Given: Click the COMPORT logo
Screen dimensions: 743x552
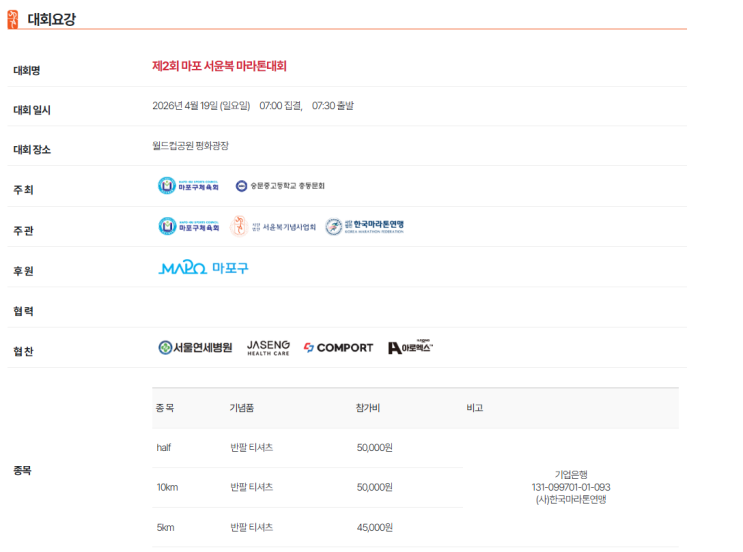Looking at the screenshot, I should click(338, 348).
